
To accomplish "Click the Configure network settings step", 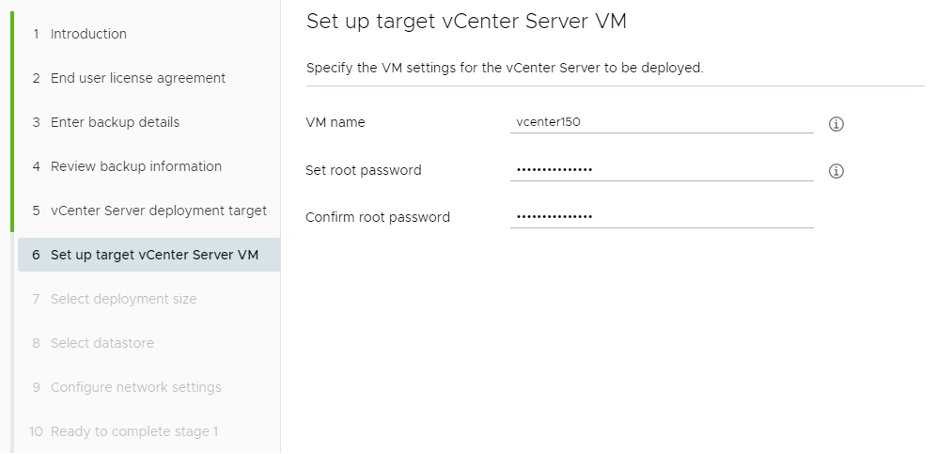I will [x=136, y=387].
